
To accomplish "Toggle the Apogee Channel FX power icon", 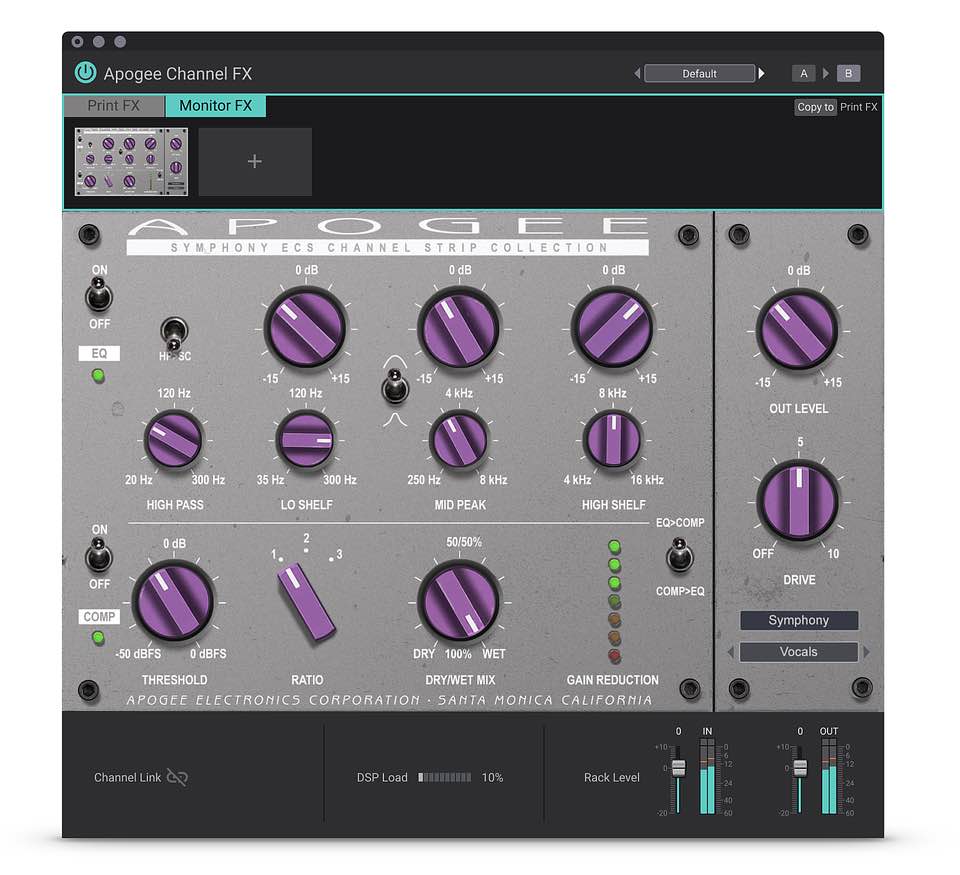I will click(x=86, y=72).
